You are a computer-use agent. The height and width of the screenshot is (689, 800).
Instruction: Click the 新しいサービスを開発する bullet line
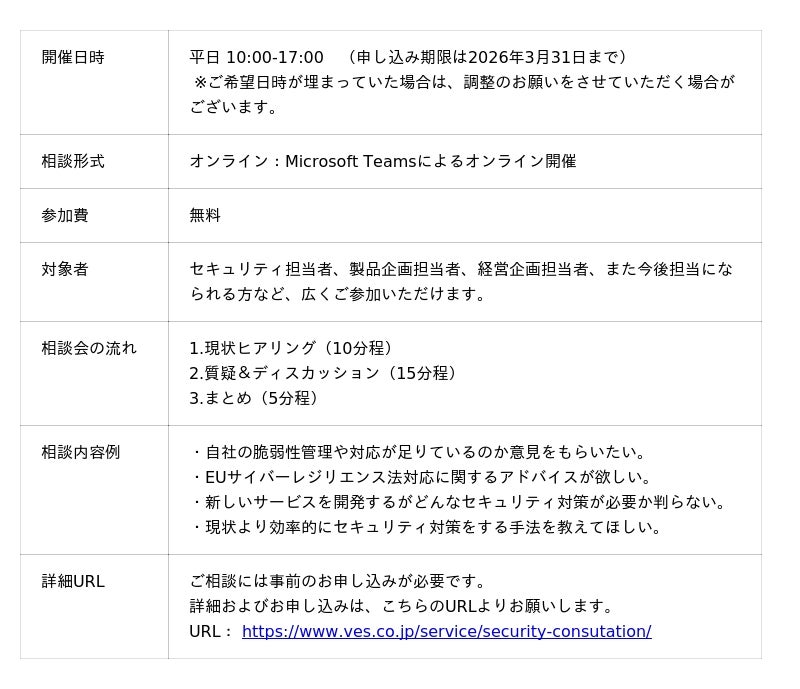(x=461, y=502)
